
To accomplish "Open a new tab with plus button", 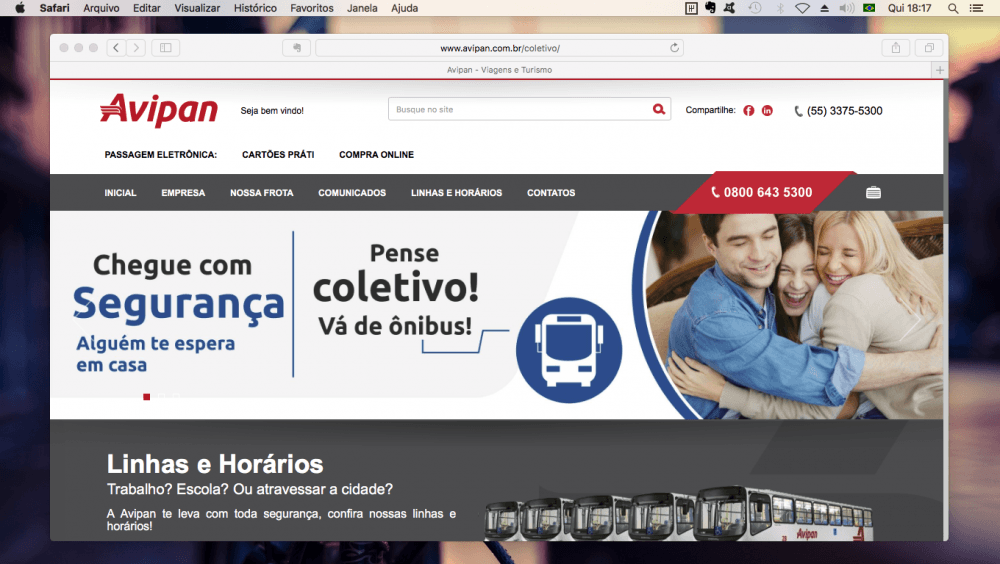I will coord(939,70).
